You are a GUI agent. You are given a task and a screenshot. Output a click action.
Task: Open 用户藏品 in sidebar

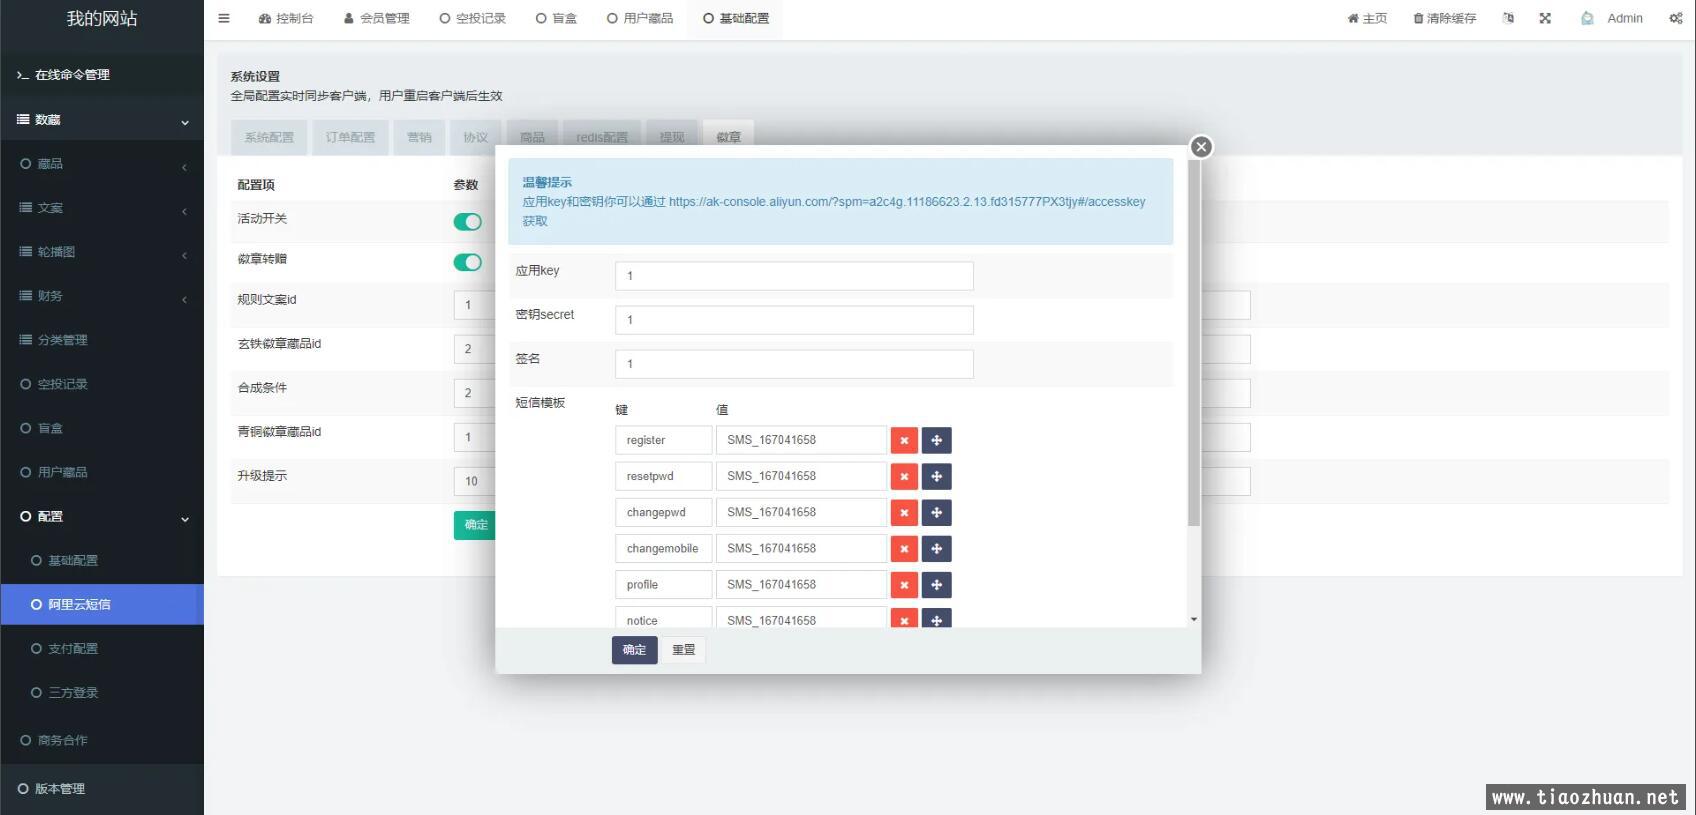[102, 472]
